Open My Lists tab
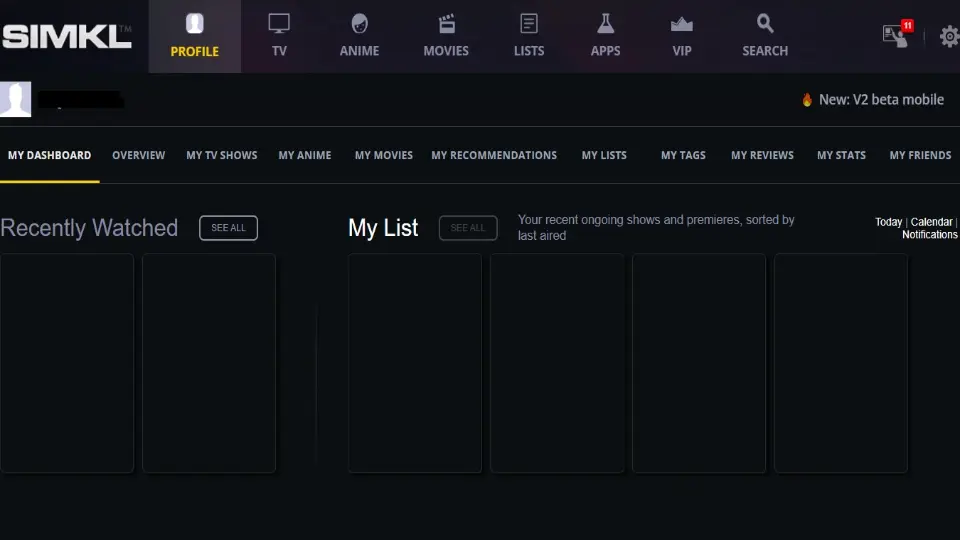The width and height of the screenshot is (960, 540). pos(604,156)
